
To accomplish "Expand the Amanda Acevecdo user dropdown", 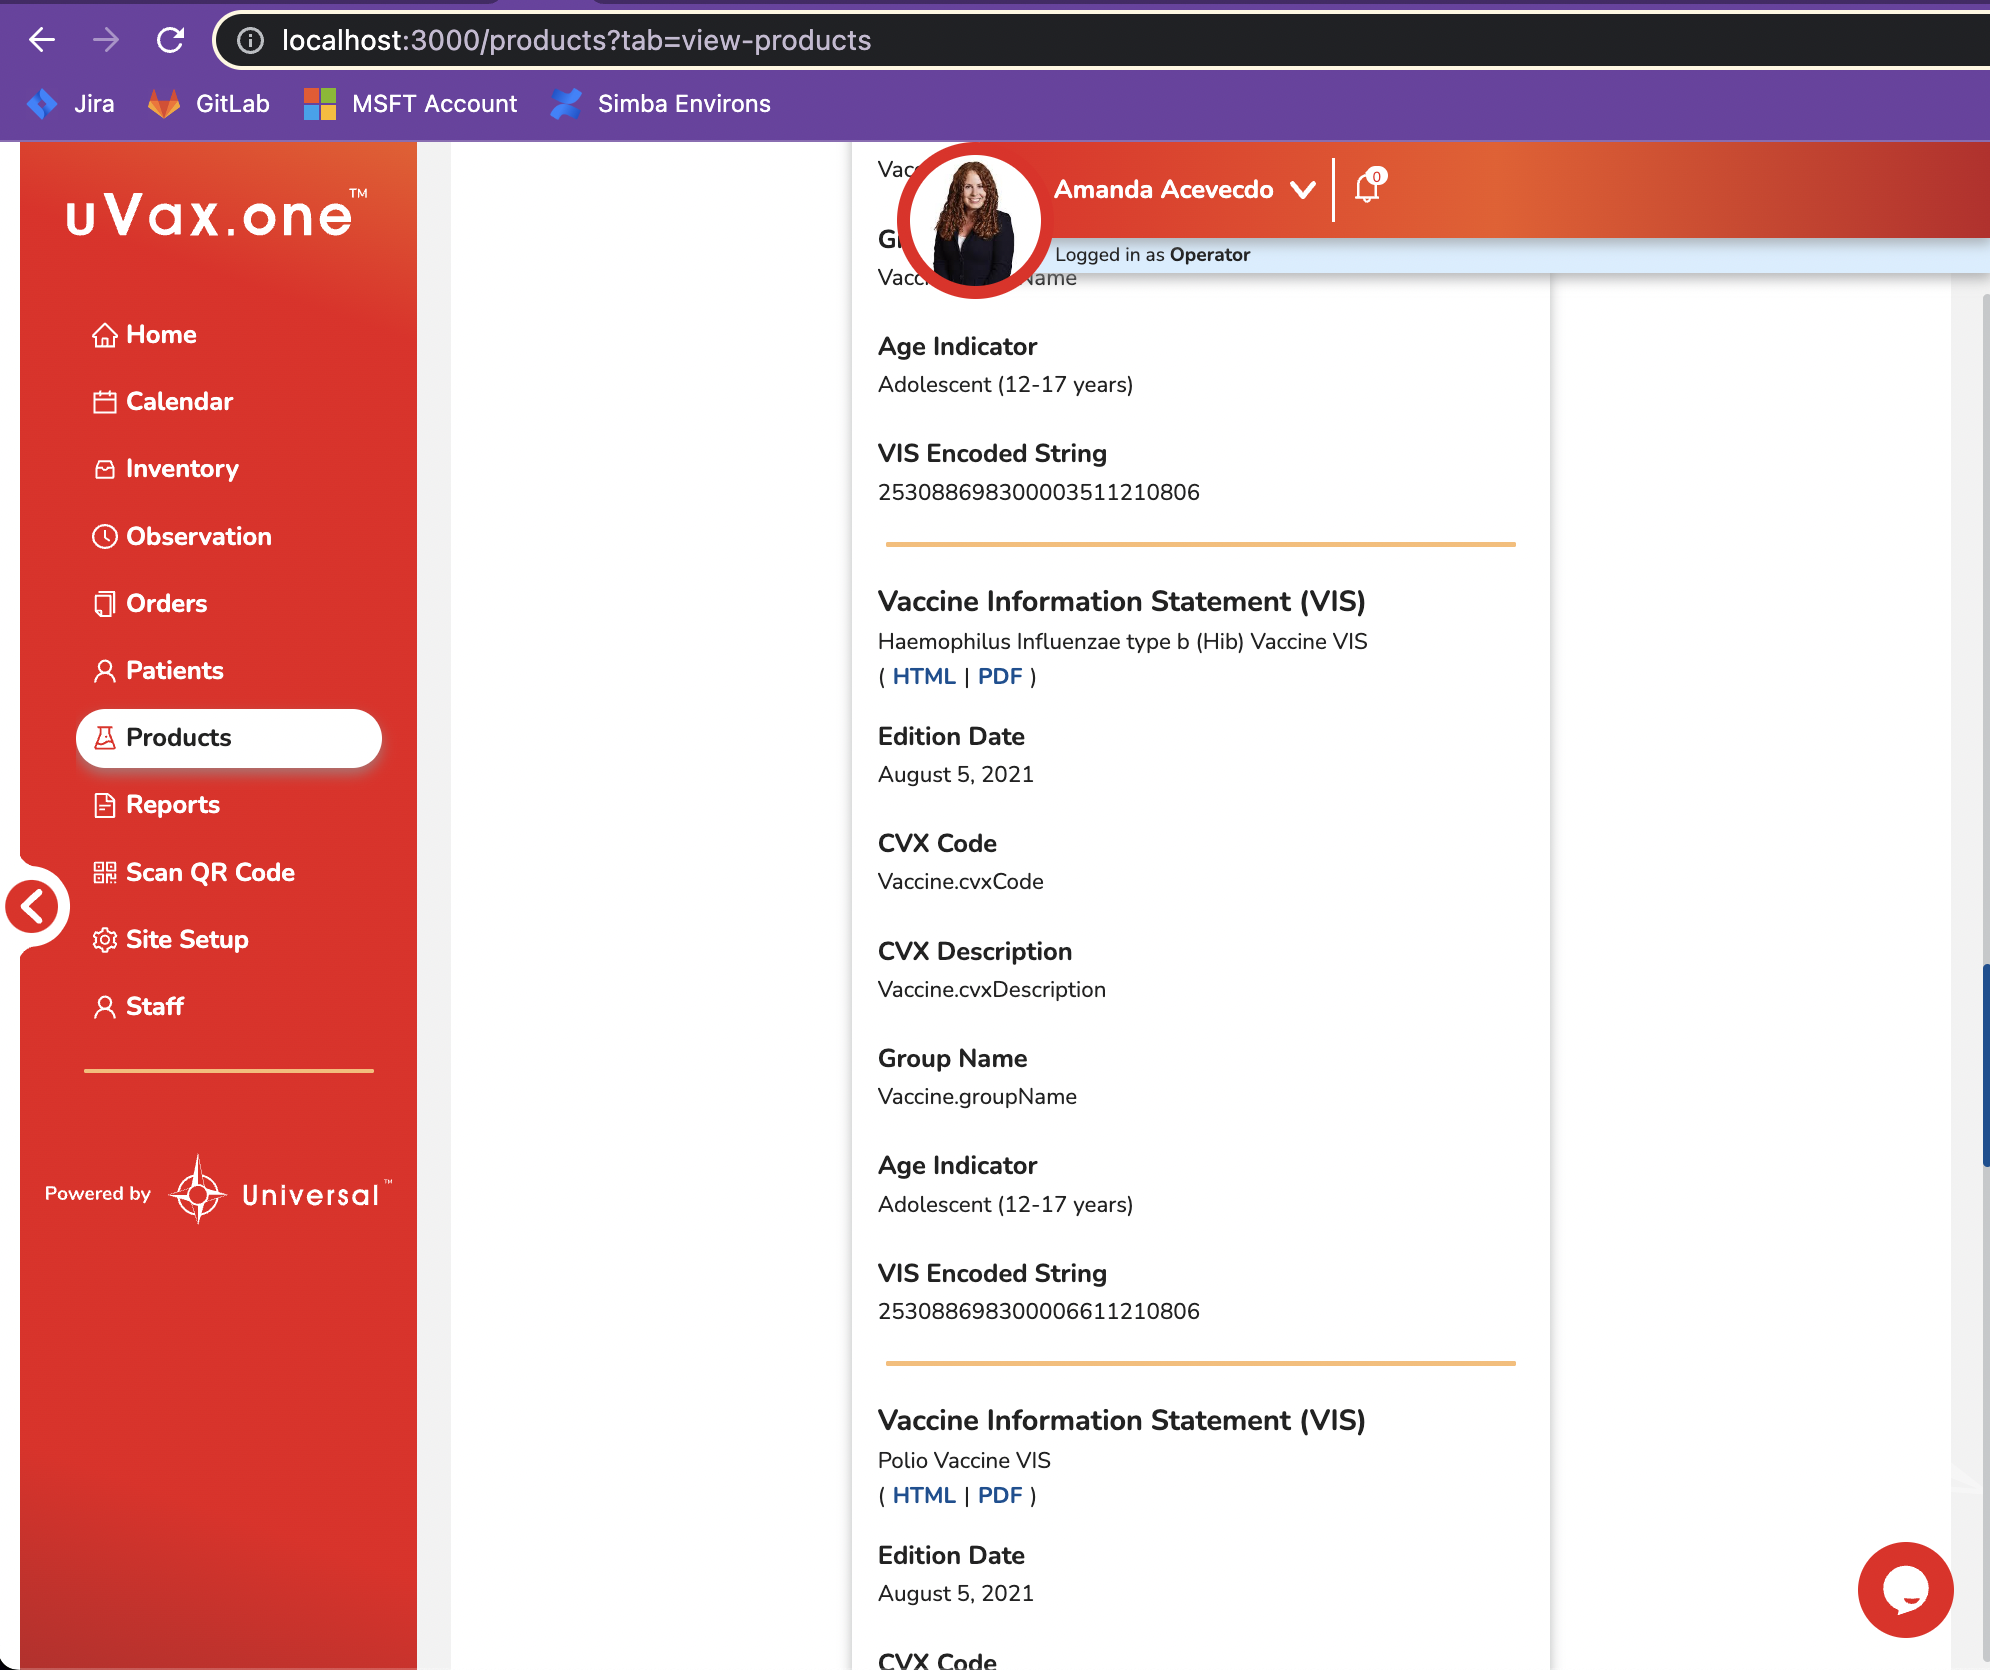I will pos(1302,190).
